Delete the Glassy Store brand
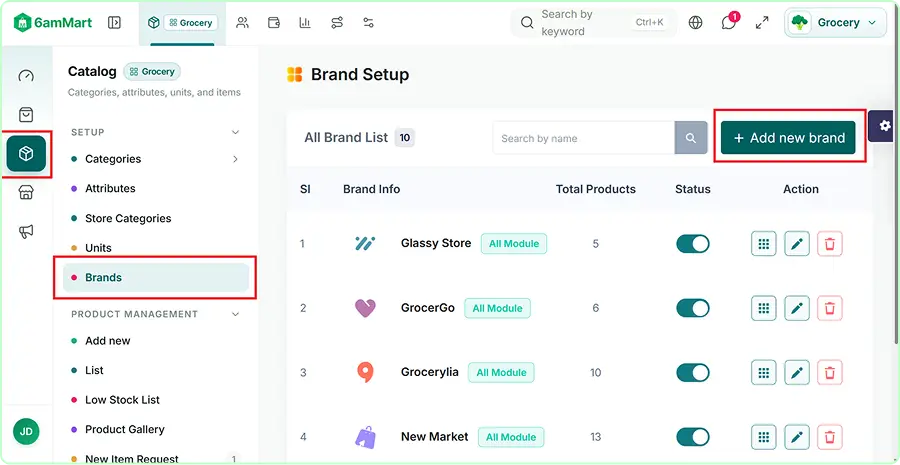Viewport: 900px width, 465px height. click(x=829, y=244)
